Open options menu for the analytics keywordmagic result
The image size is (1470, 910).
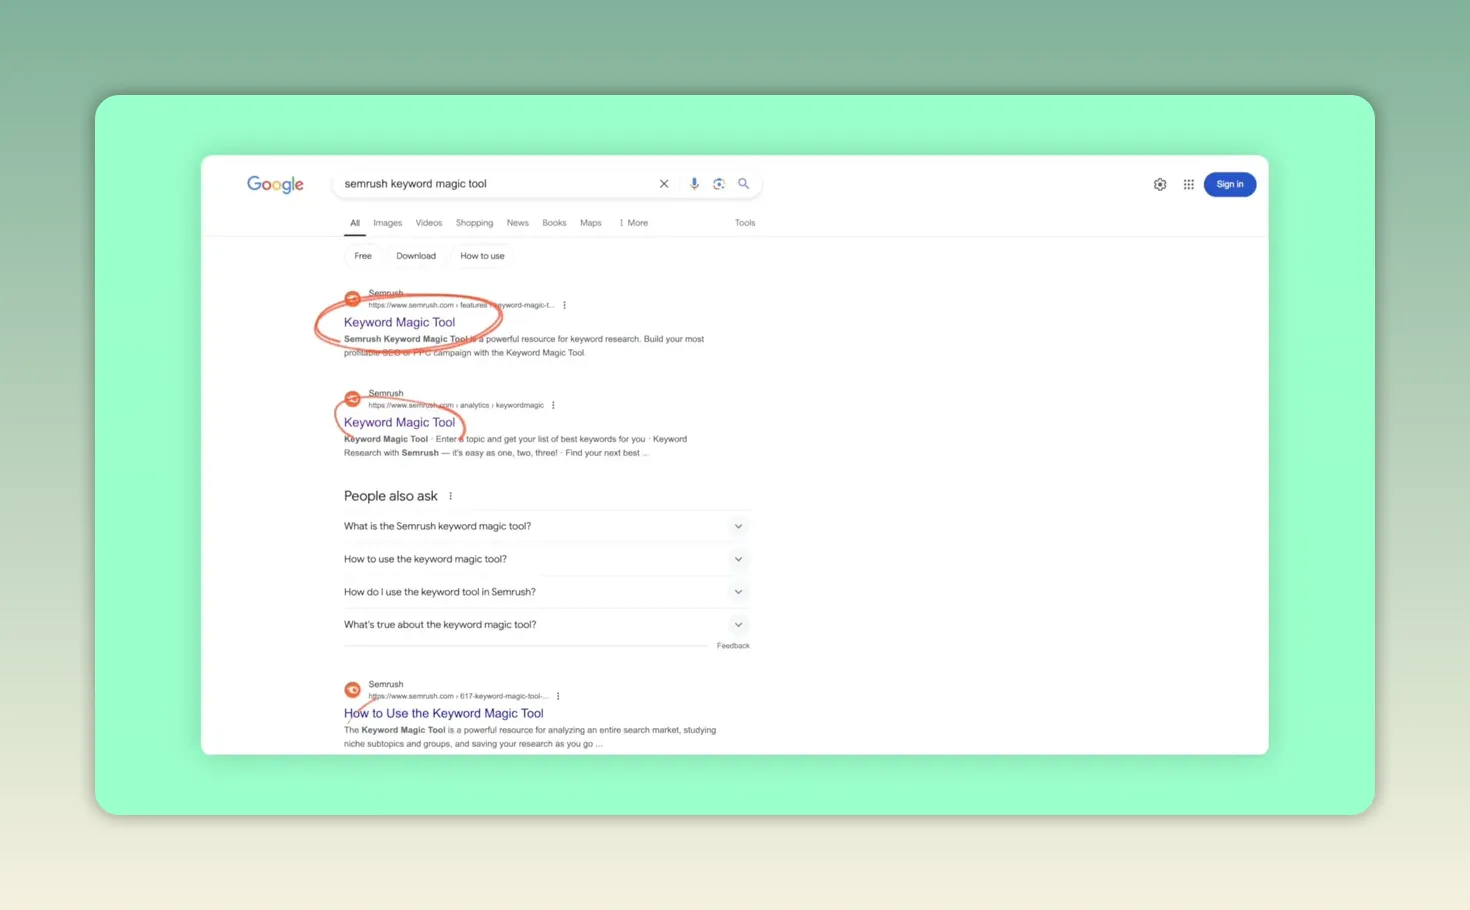tap(553, 405)
